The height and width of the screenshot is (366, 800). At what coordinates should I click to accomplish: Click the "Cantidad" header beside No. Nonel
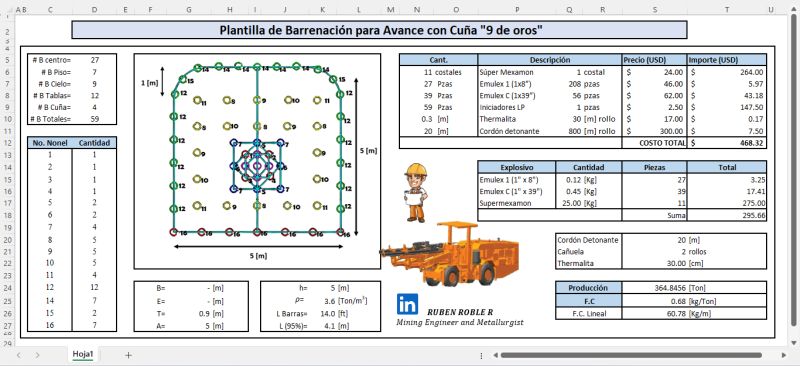pyautogui.click(x=94, y=143)
